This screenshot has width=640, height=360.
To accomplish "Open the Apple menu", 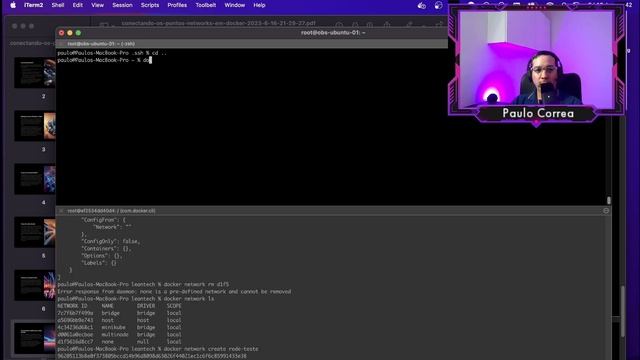I will click(x=13, y=5).
